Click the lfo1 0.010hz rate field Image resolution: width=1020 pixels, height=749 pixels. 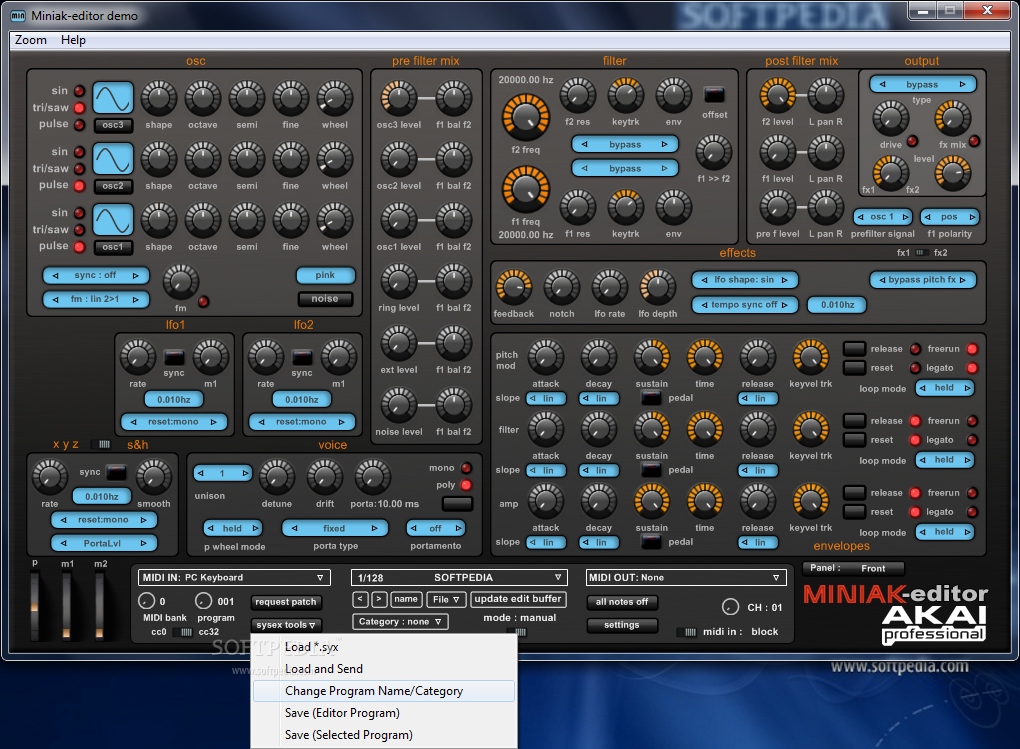tap(174, 400)
